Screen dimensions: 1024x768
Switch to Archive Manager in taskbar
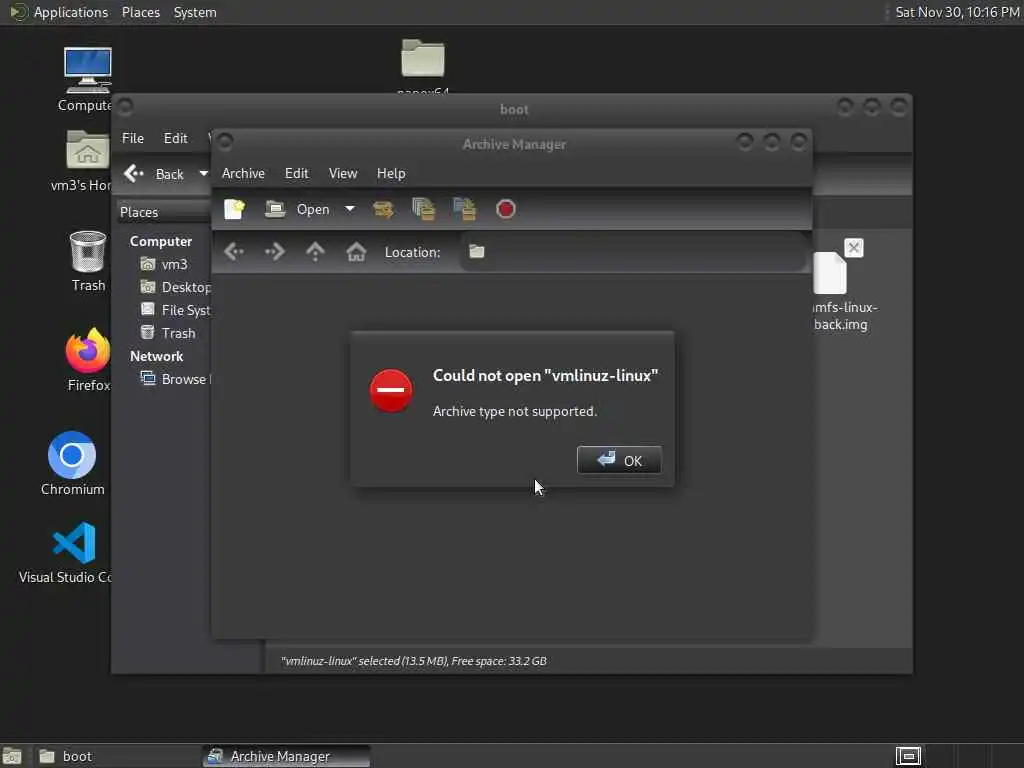point(286,756)
